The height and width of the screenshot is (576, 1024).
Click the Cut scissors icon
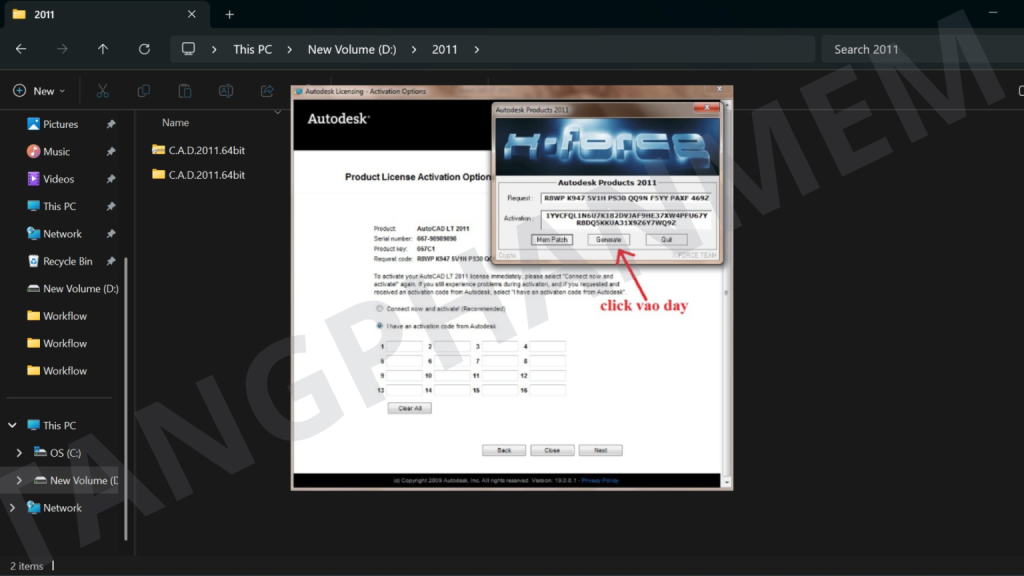102,91
